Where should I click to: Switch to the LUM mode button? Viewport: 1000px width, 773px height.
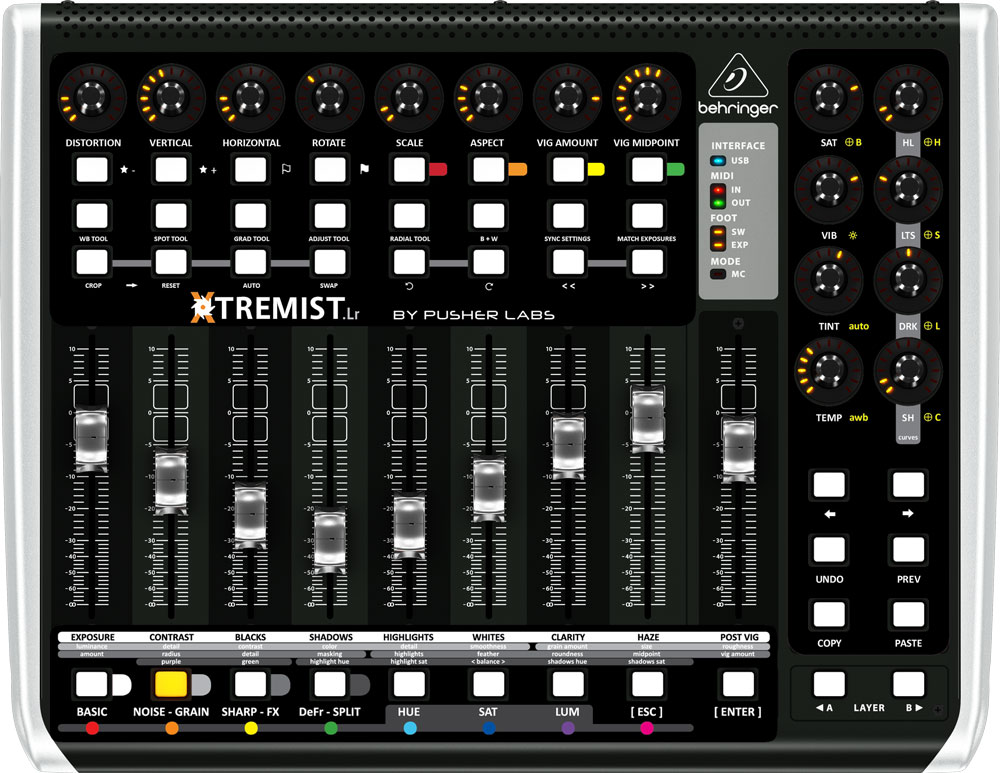point(568,684)
